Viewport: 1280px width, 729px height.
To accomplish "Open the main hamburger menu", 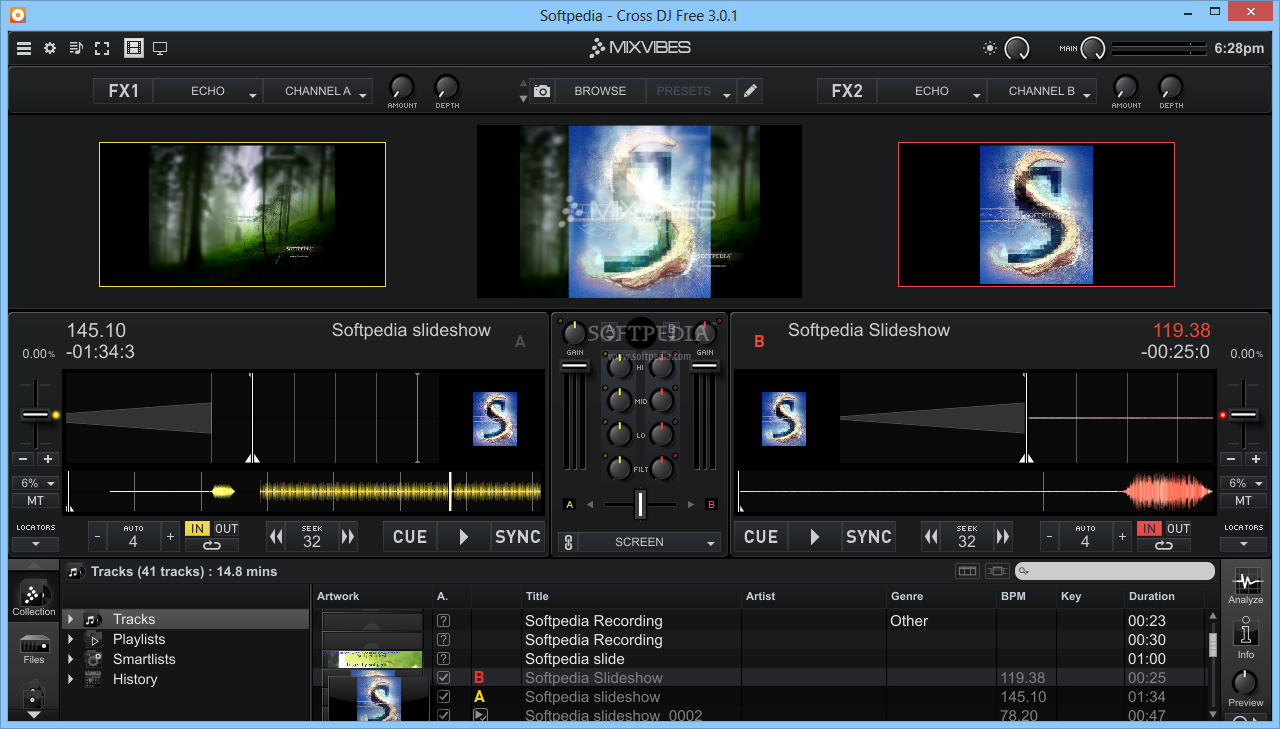I will (x=24, y=48).
